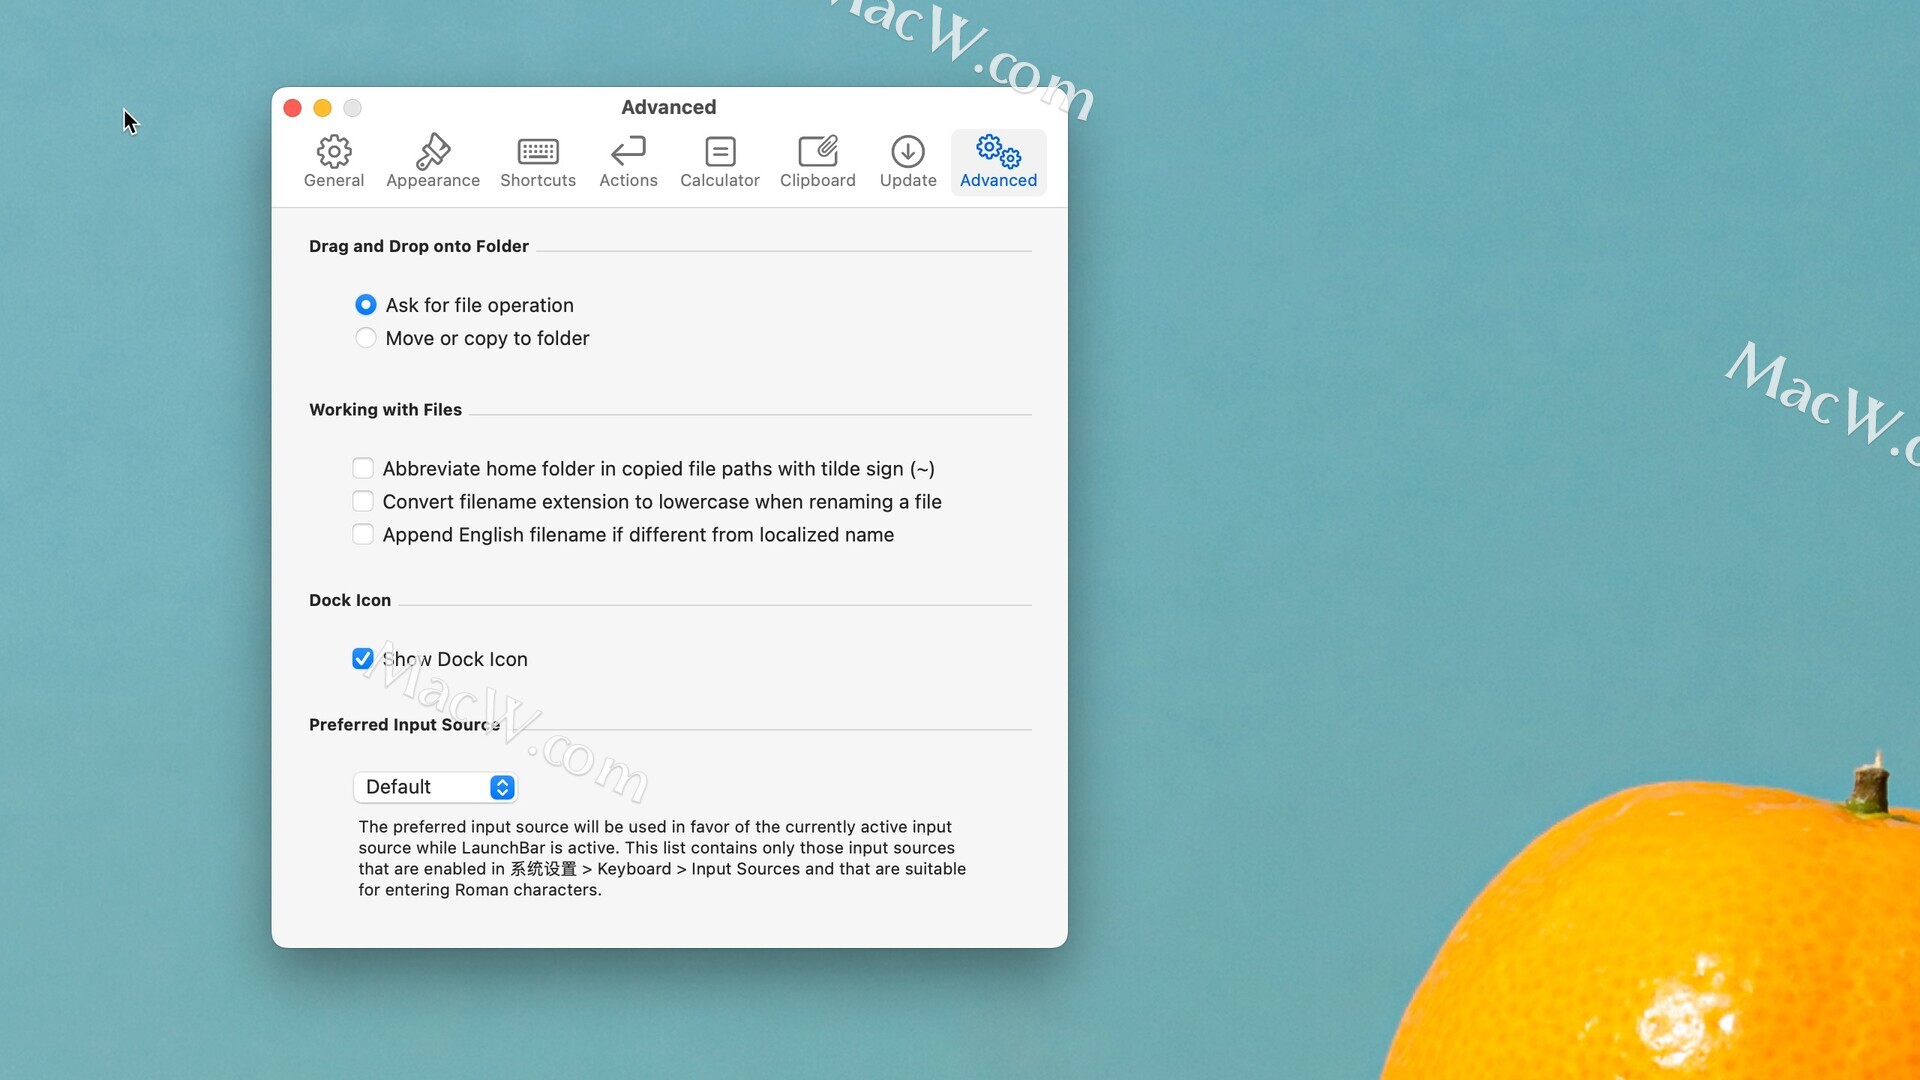Open the Appearance preferences tab

tap(433, 162)
